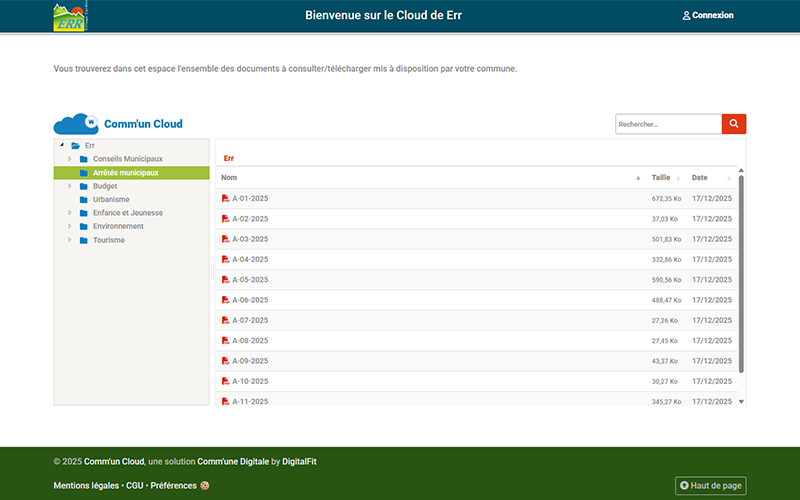Click the PDF icon for A-06-2025
Screen dimensions: 800x500
pos(226,300)
